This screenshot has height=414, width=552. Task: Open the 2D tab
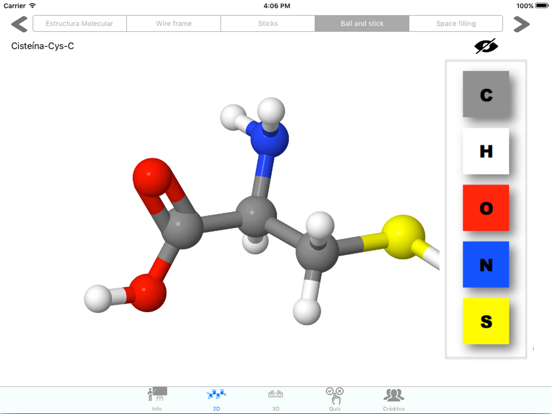click(216, 399)
